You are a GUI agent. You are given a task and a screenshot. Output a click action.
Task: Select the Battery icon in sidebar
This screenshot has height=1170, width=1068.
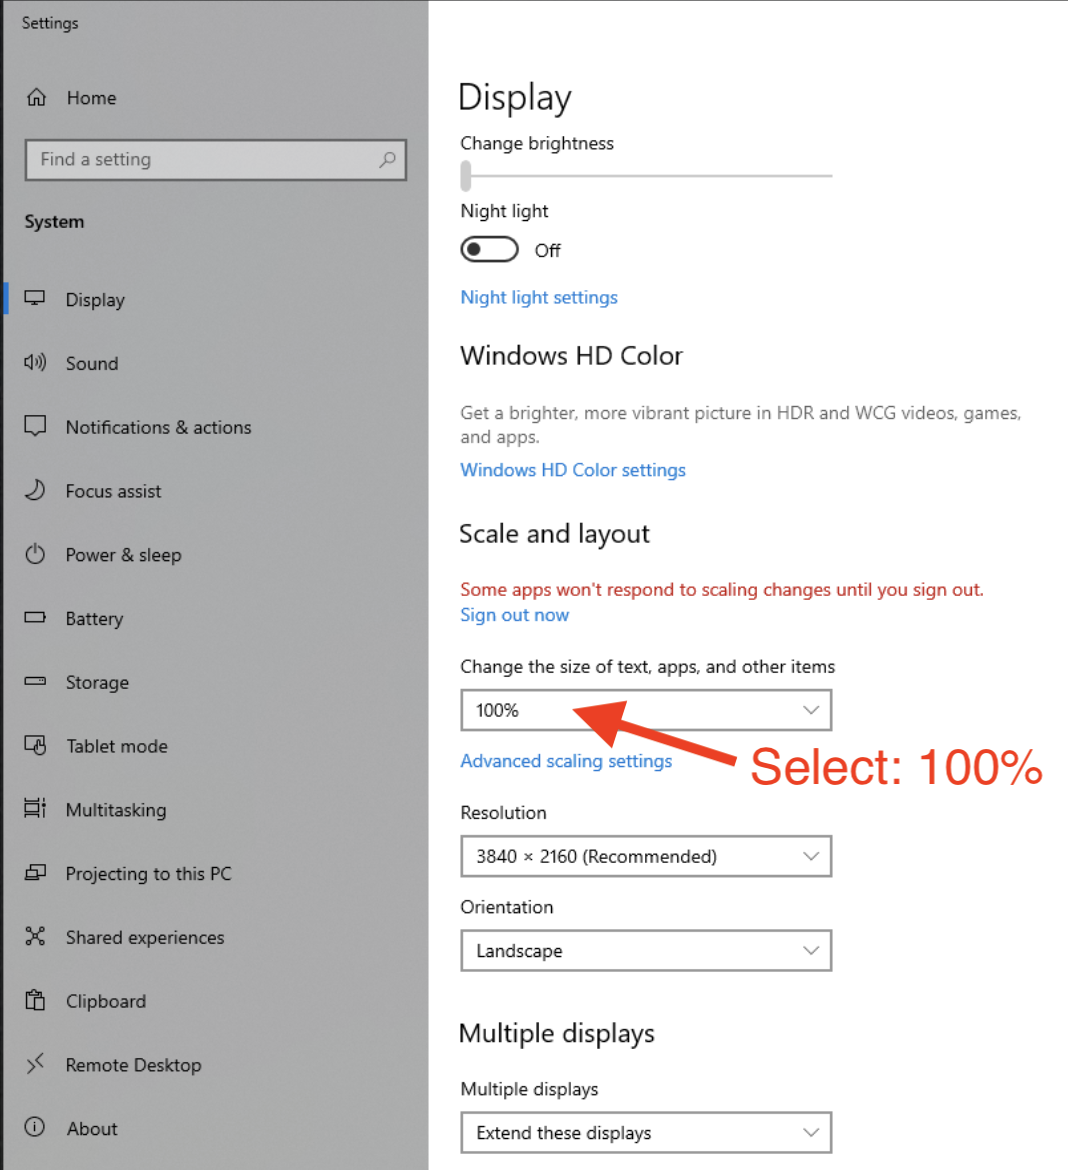(x=35, y=618)
